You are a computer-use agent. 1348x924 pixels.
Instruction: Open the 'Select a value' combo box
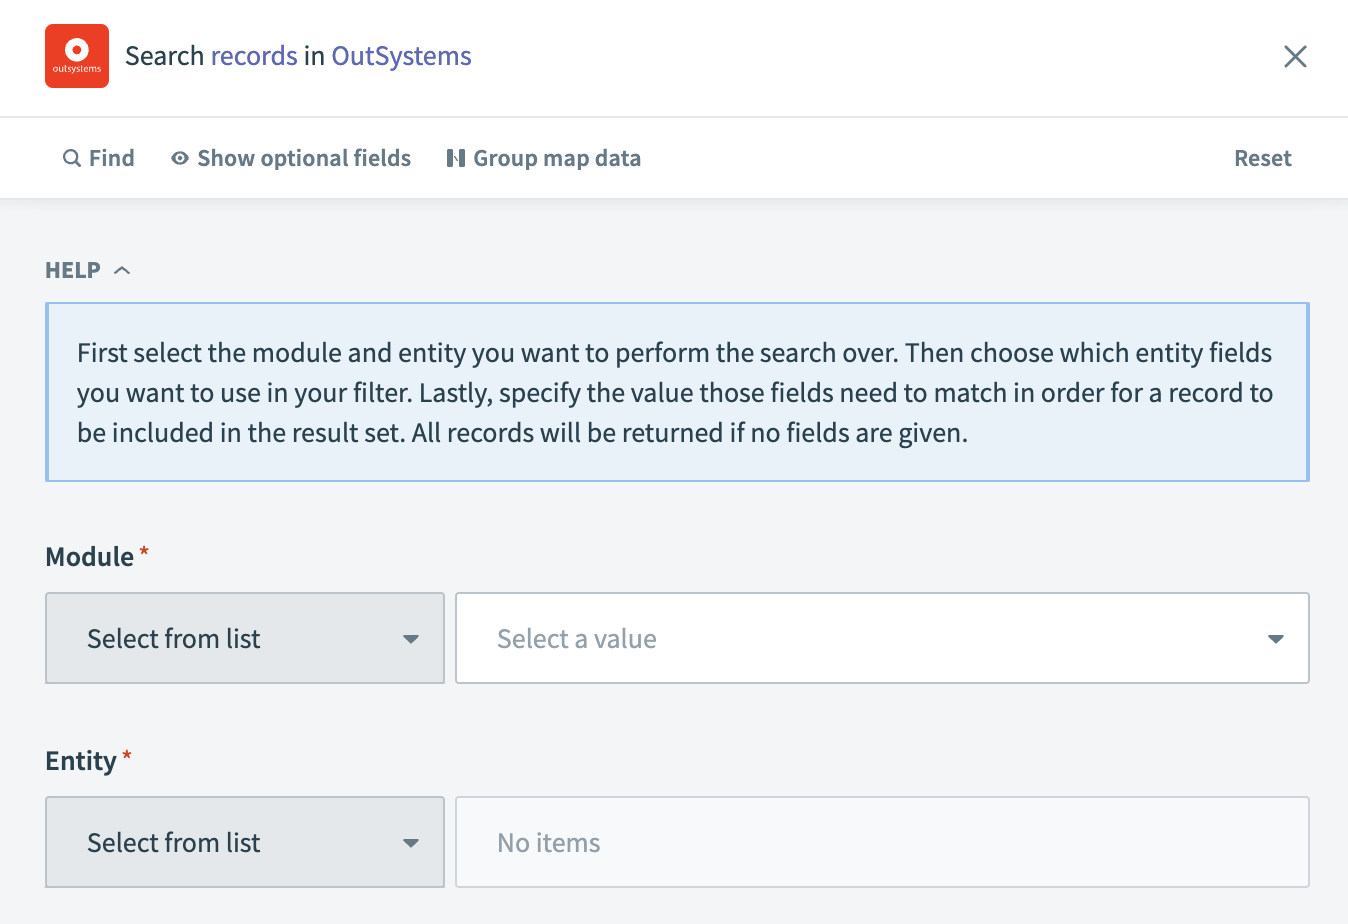[x=882, y=638]
